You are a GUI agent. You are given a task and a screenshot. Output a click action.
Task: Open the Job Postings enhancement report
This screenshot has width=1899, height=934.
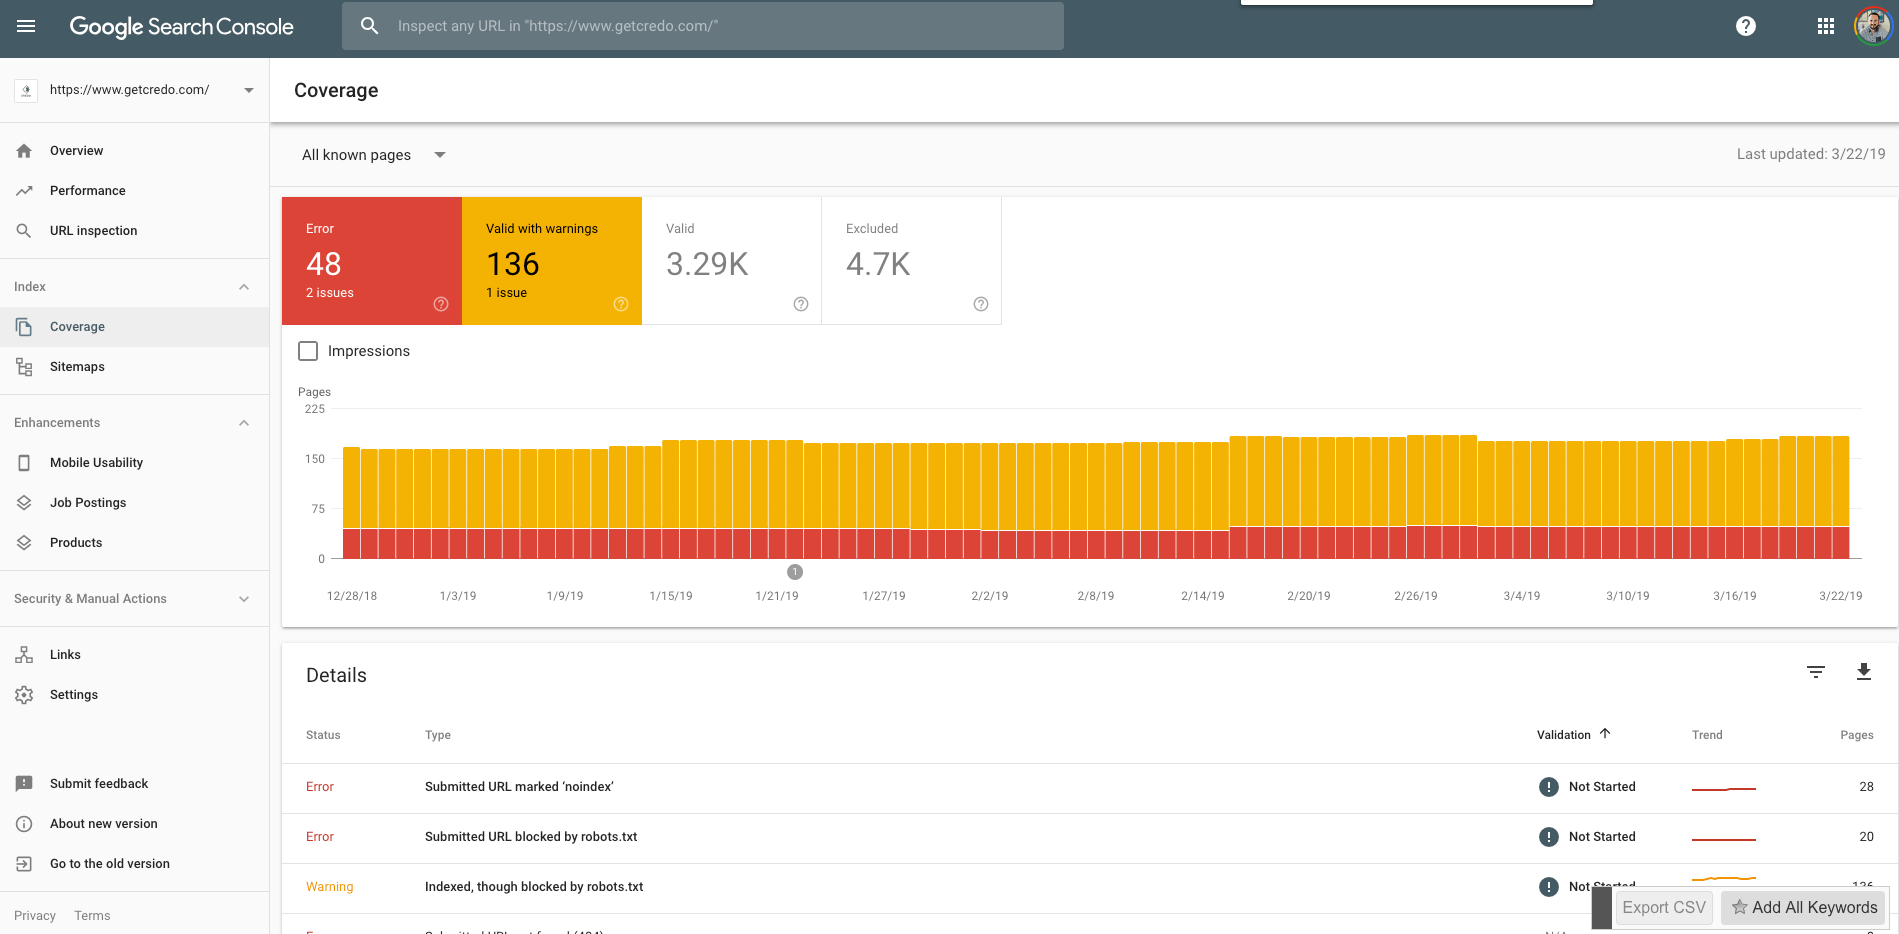[88, 502]
